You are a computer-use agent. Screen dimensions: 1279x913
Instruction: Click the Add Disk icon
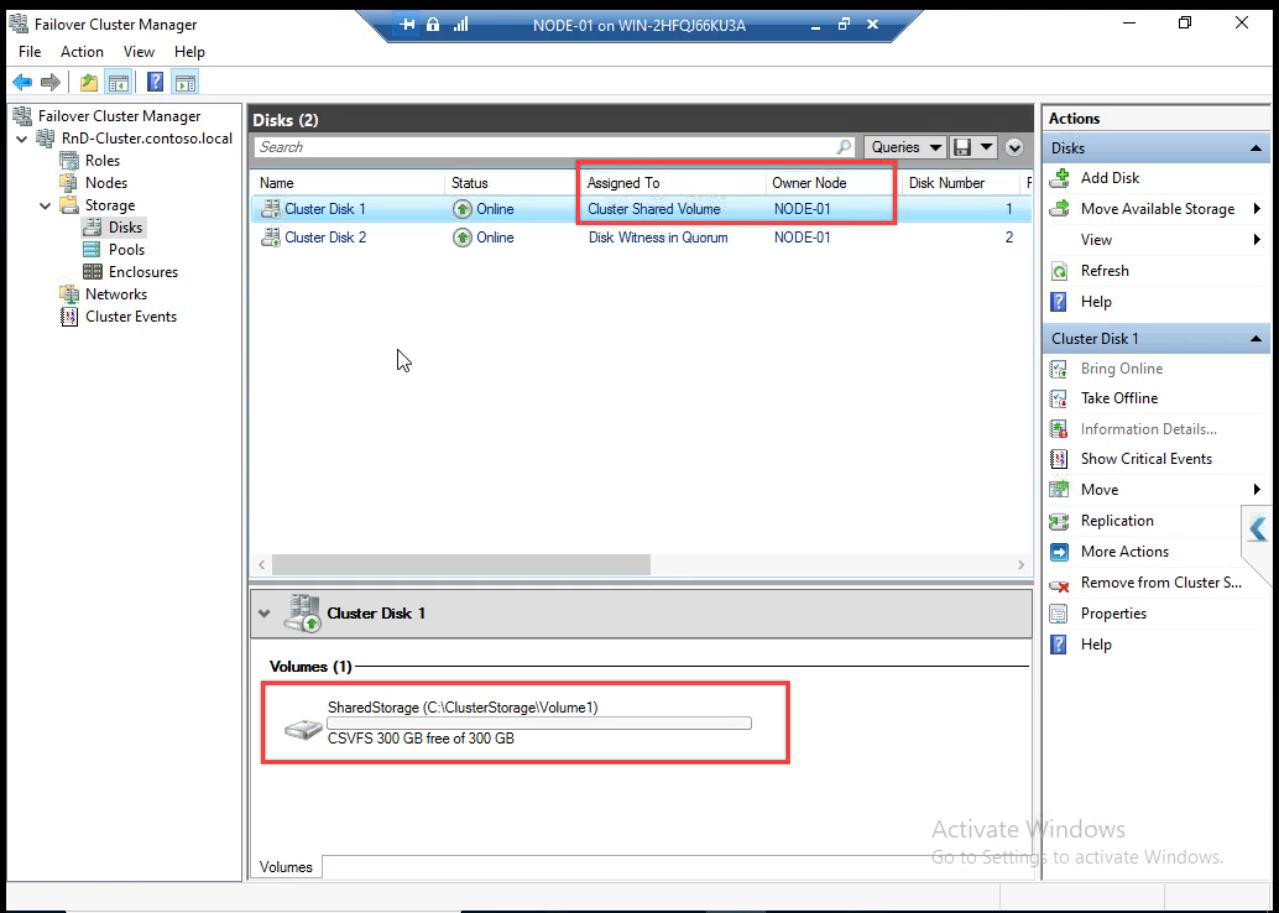1059,178
